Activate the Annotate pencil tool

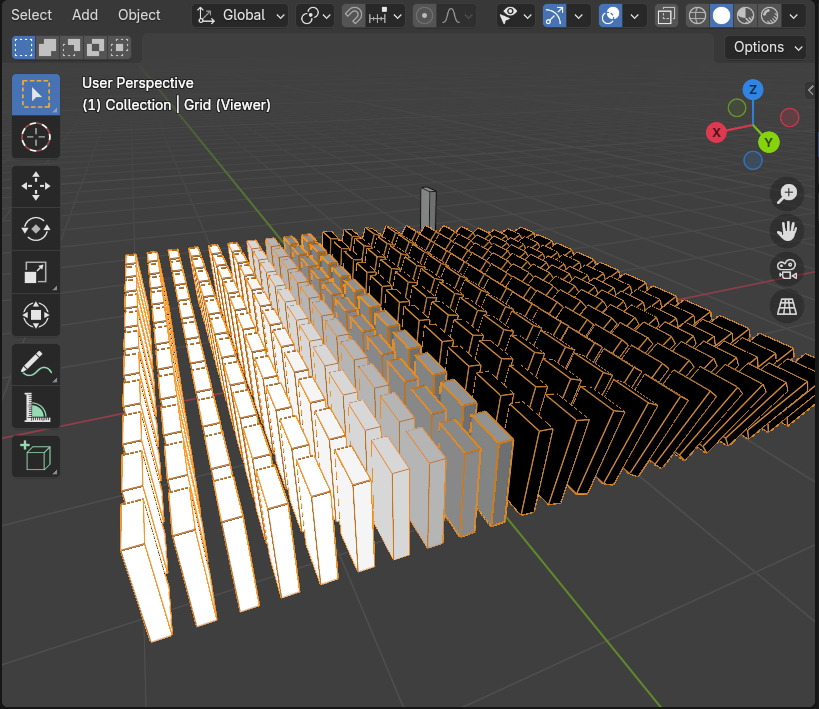point(36,364)
